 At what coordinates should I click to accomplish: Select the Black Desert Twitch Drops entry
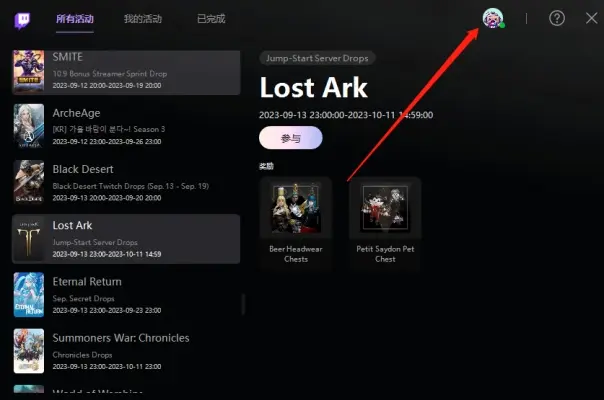point(126,182)
